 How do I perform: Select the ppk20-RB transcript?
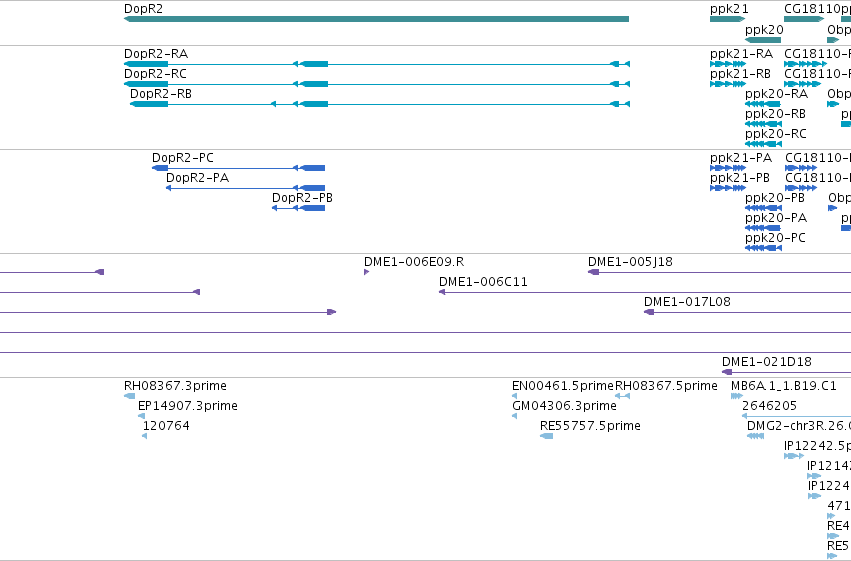(x=763, y=124)
